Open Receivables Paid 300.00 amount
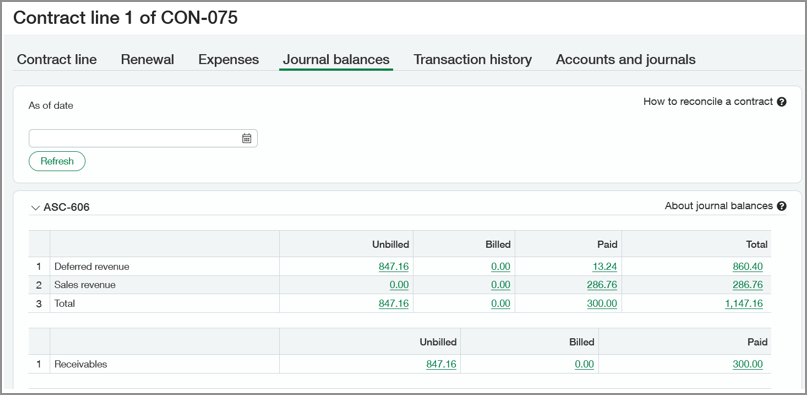This screenshot has height=395, width=807. 748,364
